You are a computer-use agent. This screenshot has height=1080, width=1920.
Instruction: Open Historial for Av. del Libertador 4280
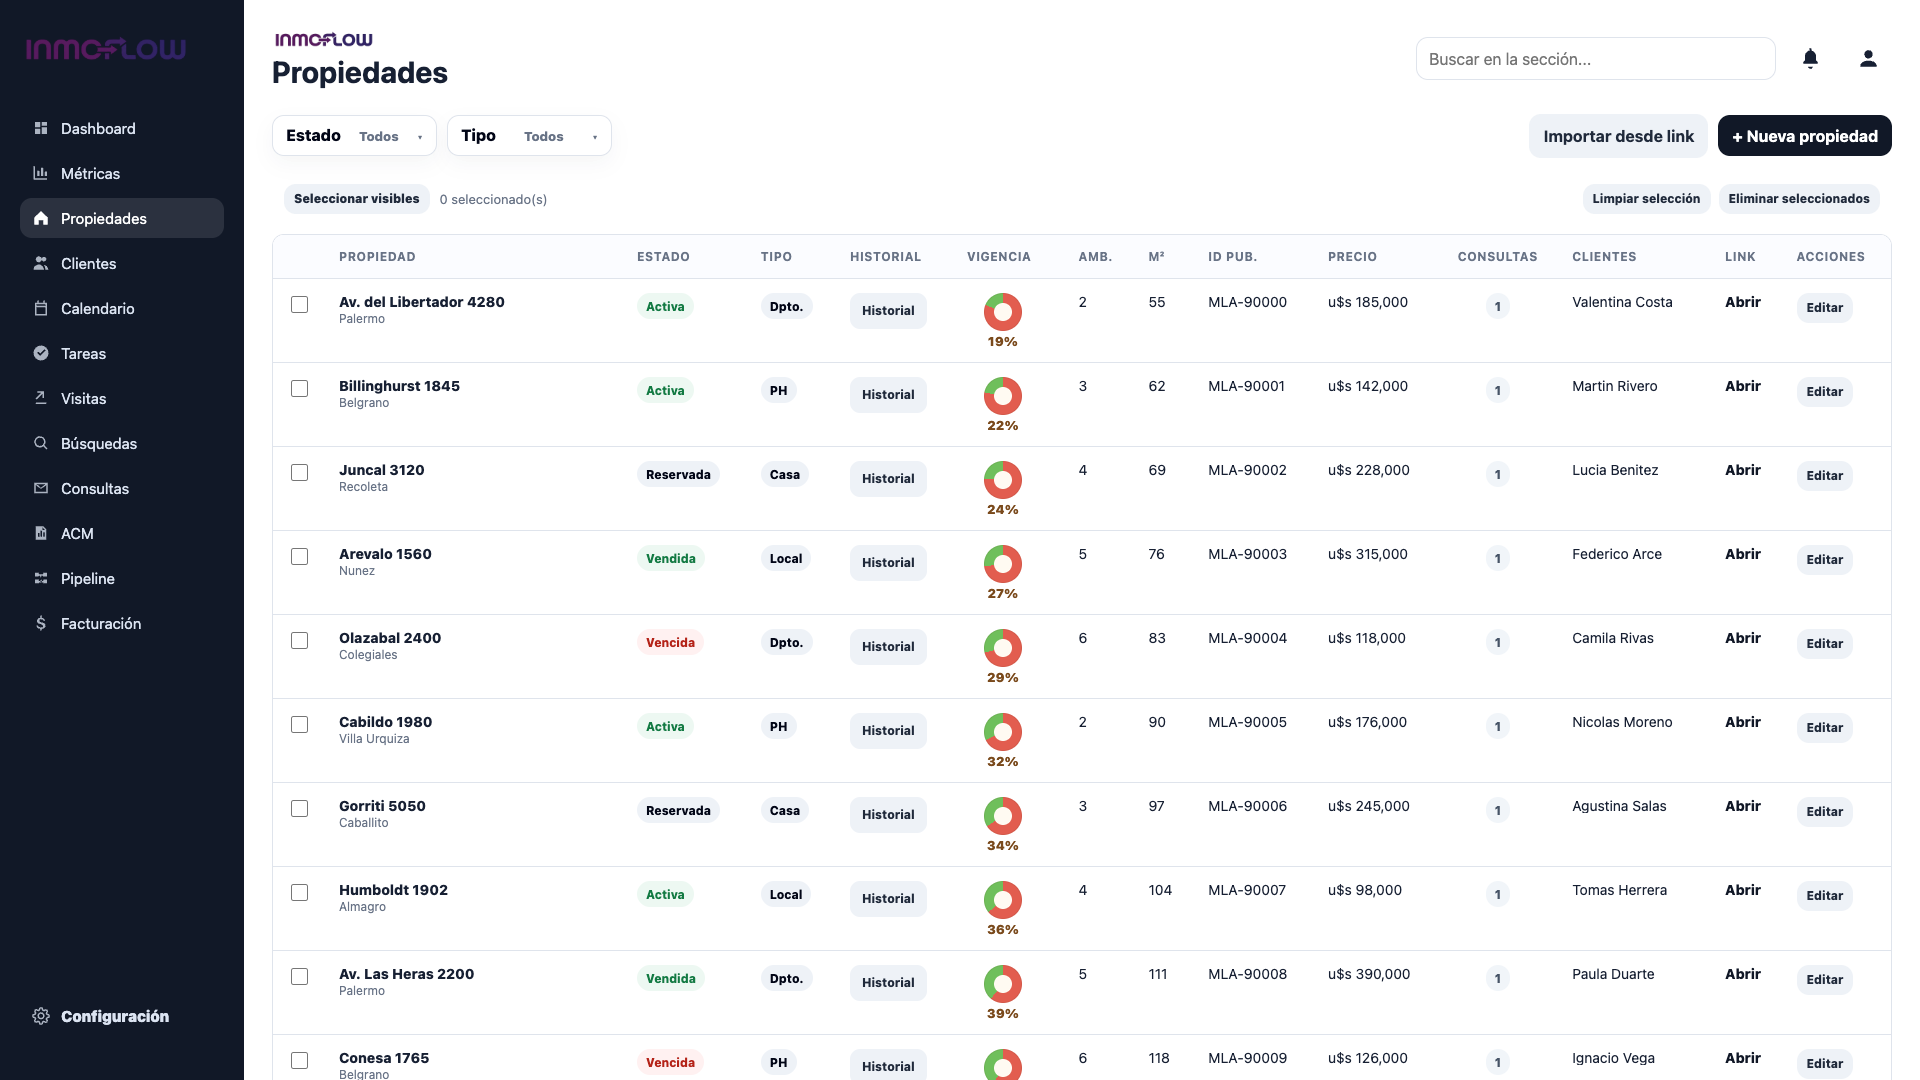click(888, 310)
